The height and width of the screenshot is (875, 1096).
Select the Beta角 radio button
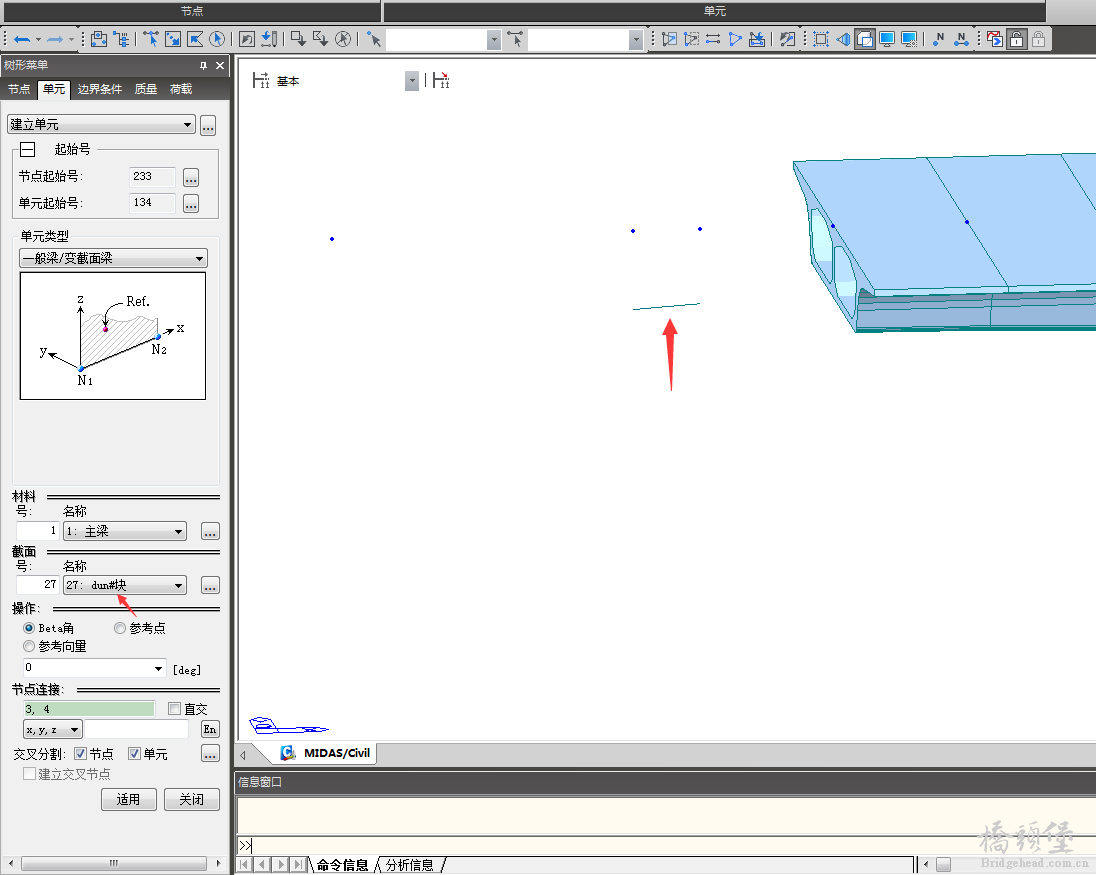click(x=29, y=628)
